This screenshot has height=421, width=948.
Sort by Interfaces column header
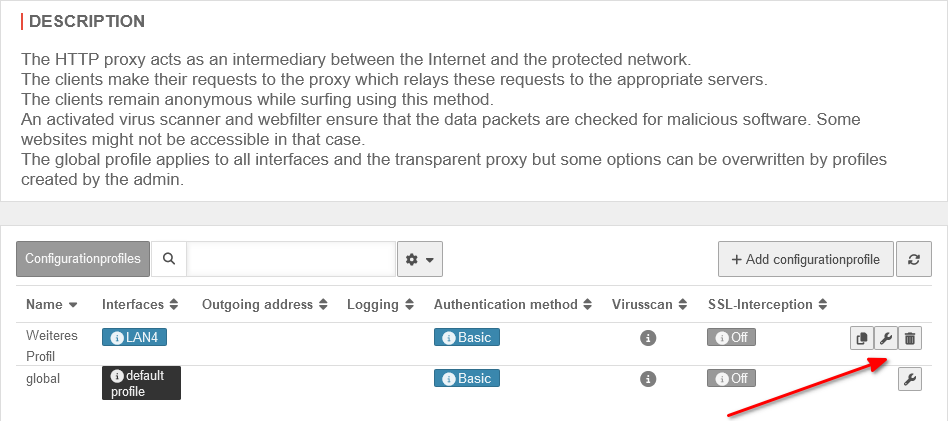pos(139,304)
